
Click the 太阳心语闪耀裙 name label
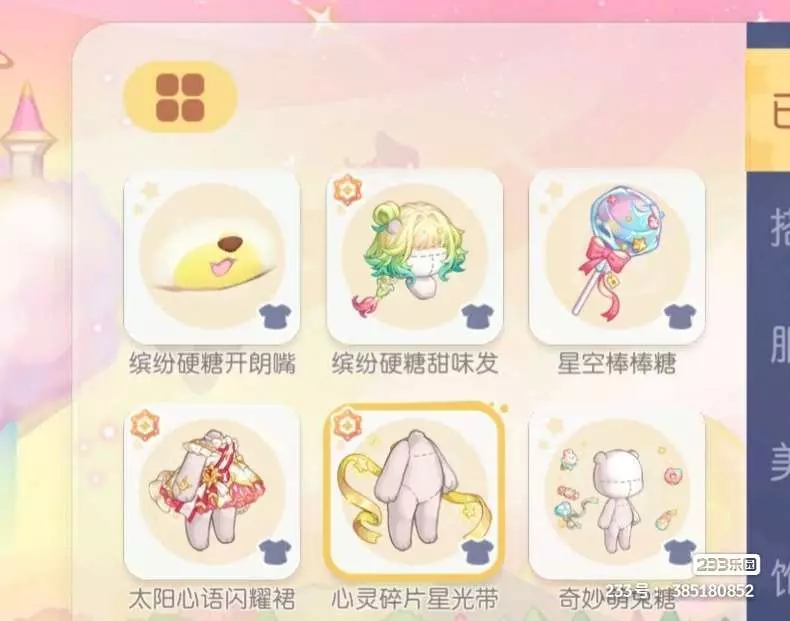(212, 599)
